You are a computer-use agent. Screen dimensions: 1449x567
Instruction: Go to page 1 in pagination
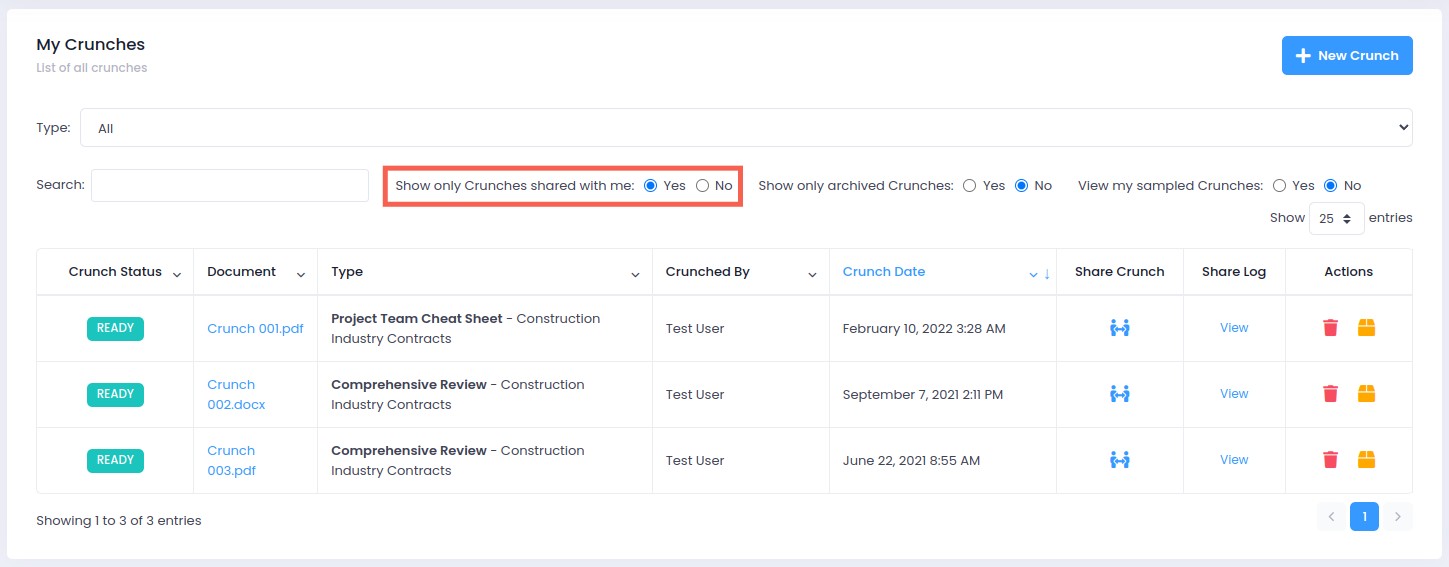click(x=1364, y=517)
